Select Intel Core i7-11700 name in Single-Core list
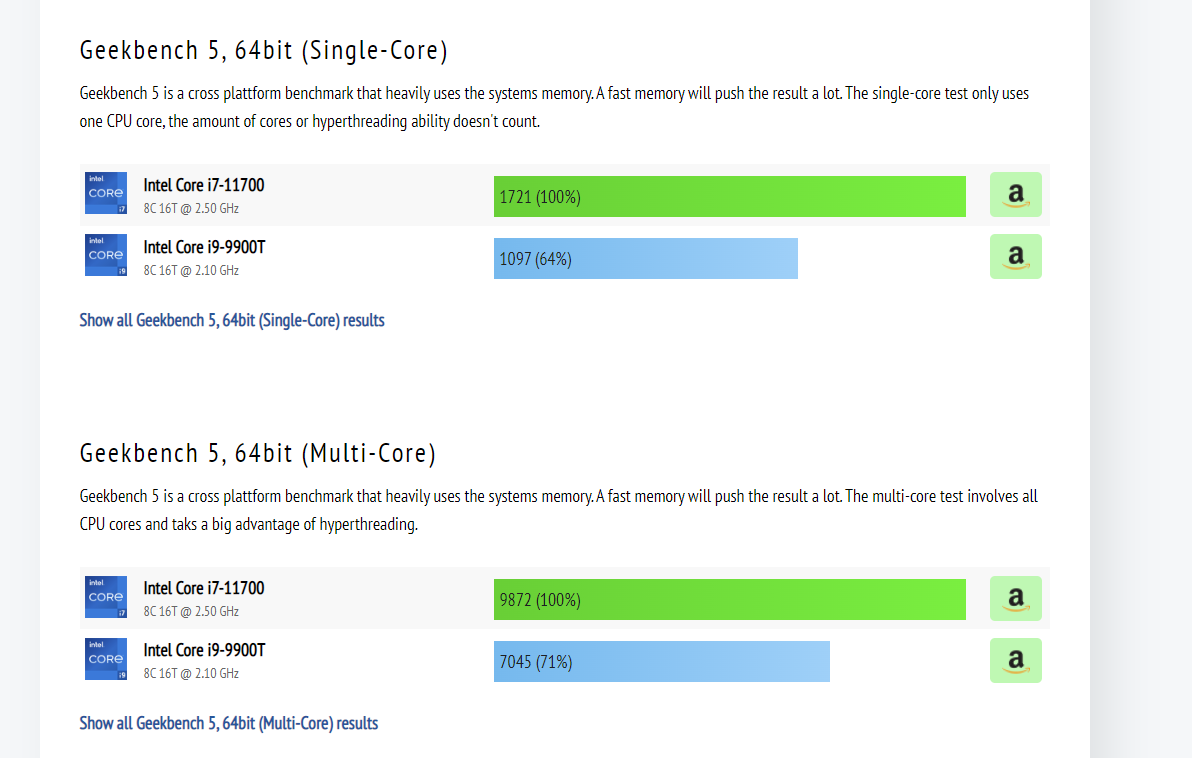Viewport: 1192px width, 758px height. 204,186
